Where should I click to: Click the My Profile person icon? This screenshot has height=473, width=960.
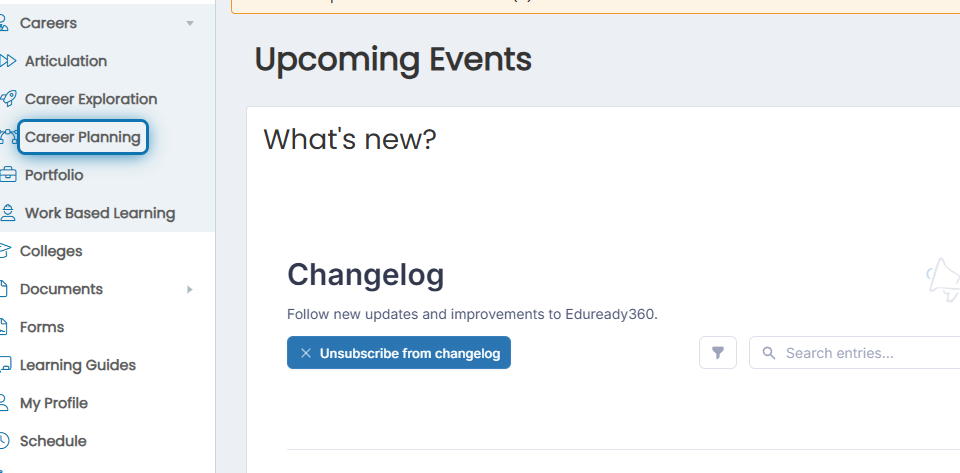point(4,403)
